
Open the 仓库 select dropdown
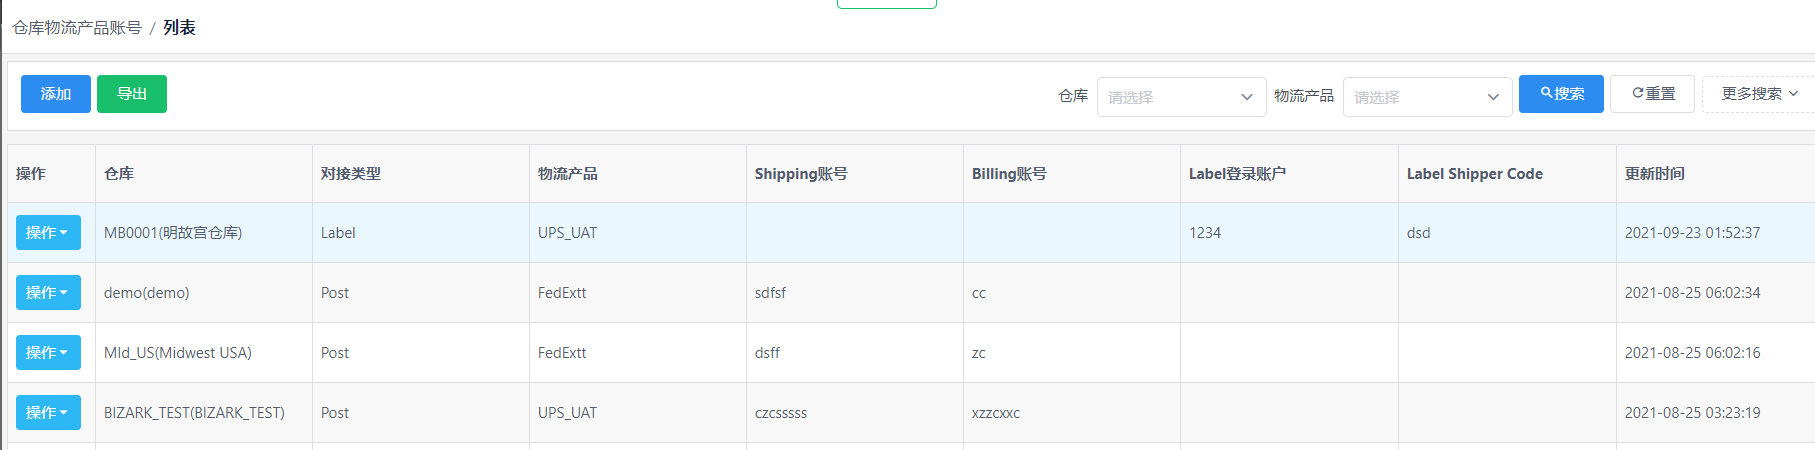pos(1181,97)
